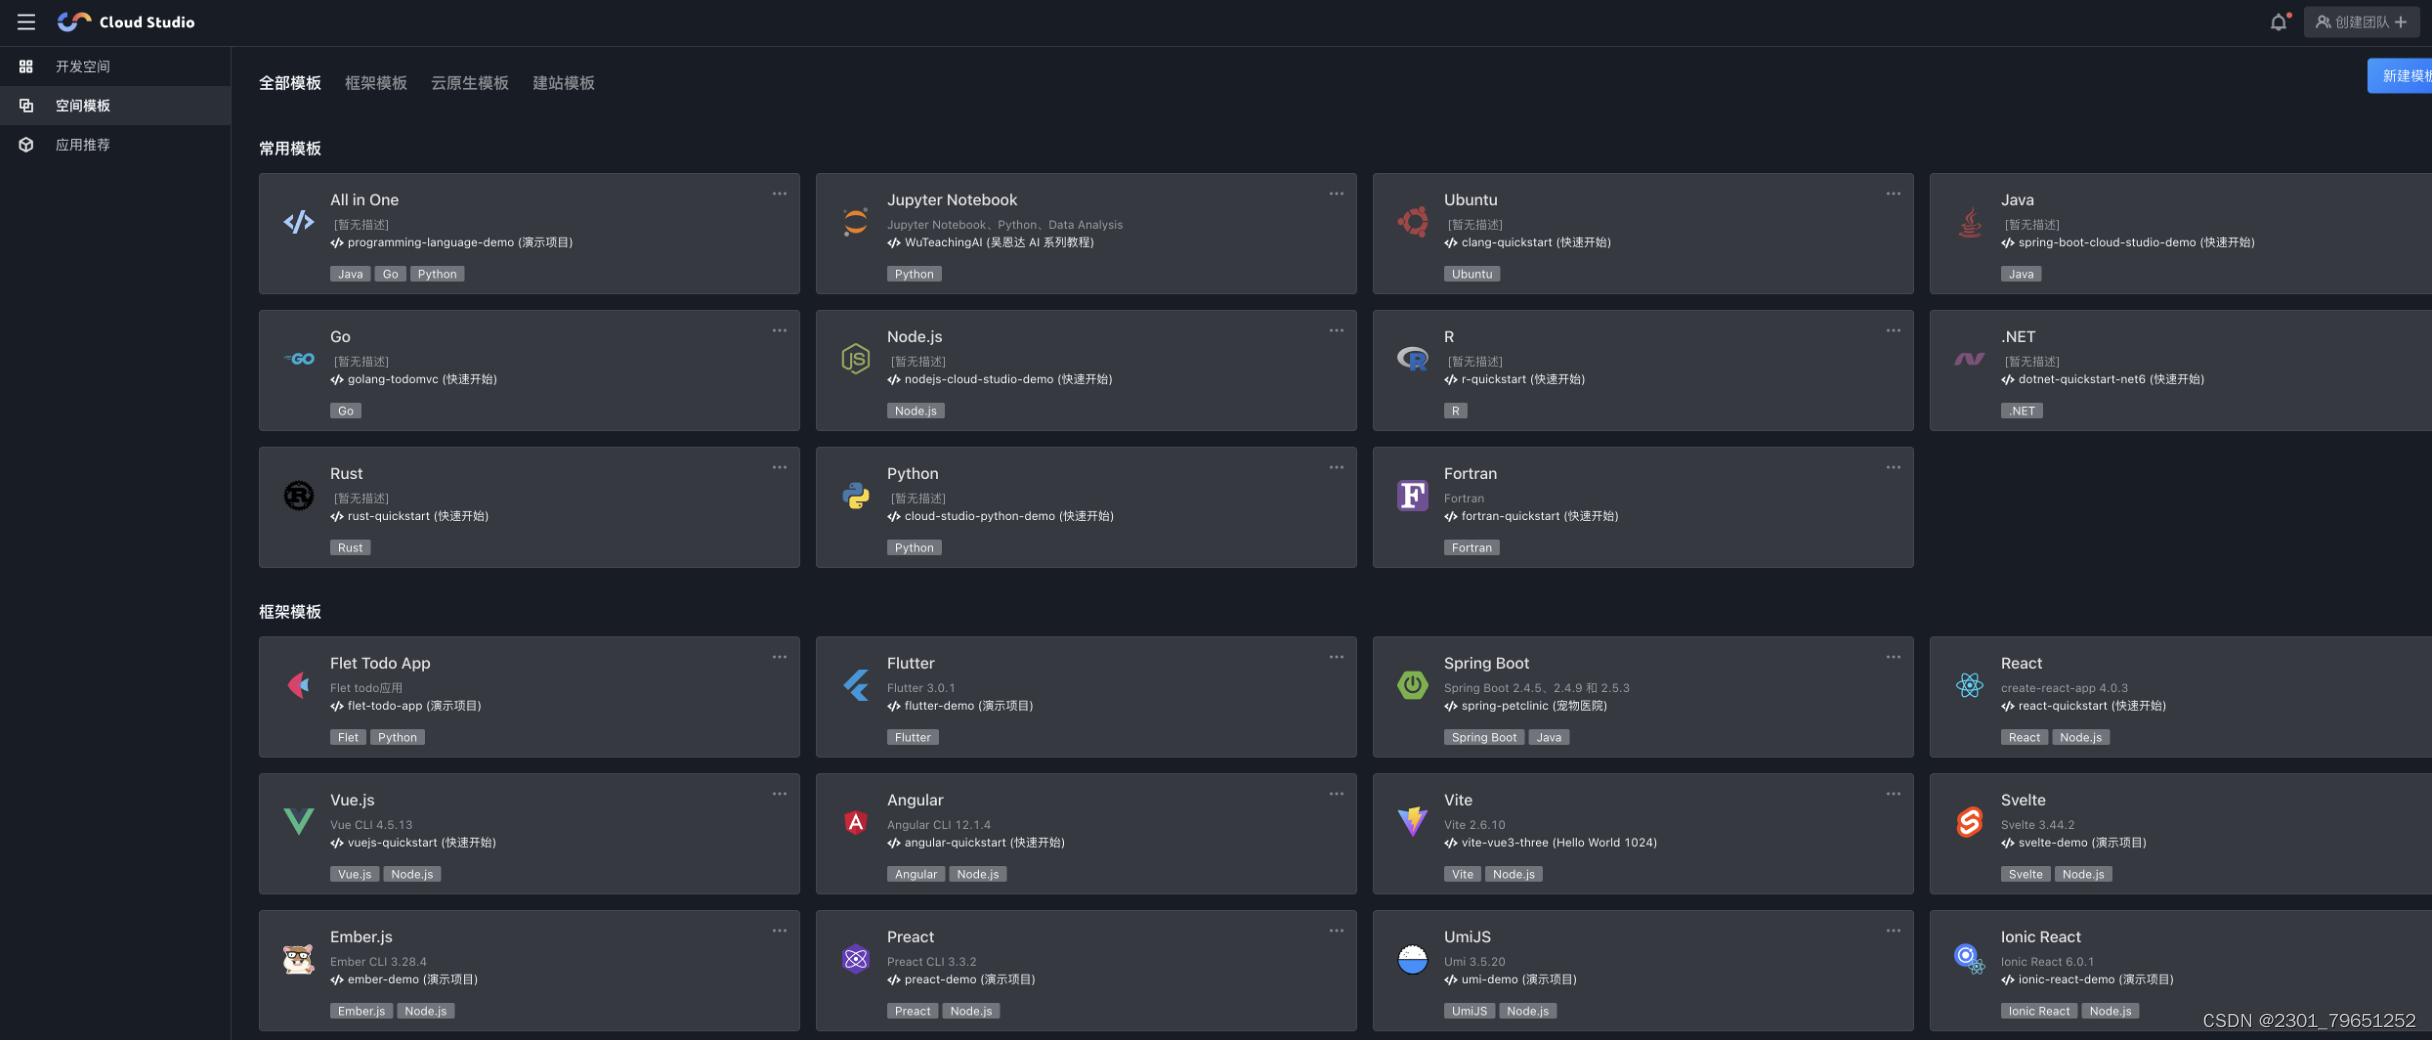Click the Fortran tag label
Screen dimensions: 2432x1040
pos(1471,548)
